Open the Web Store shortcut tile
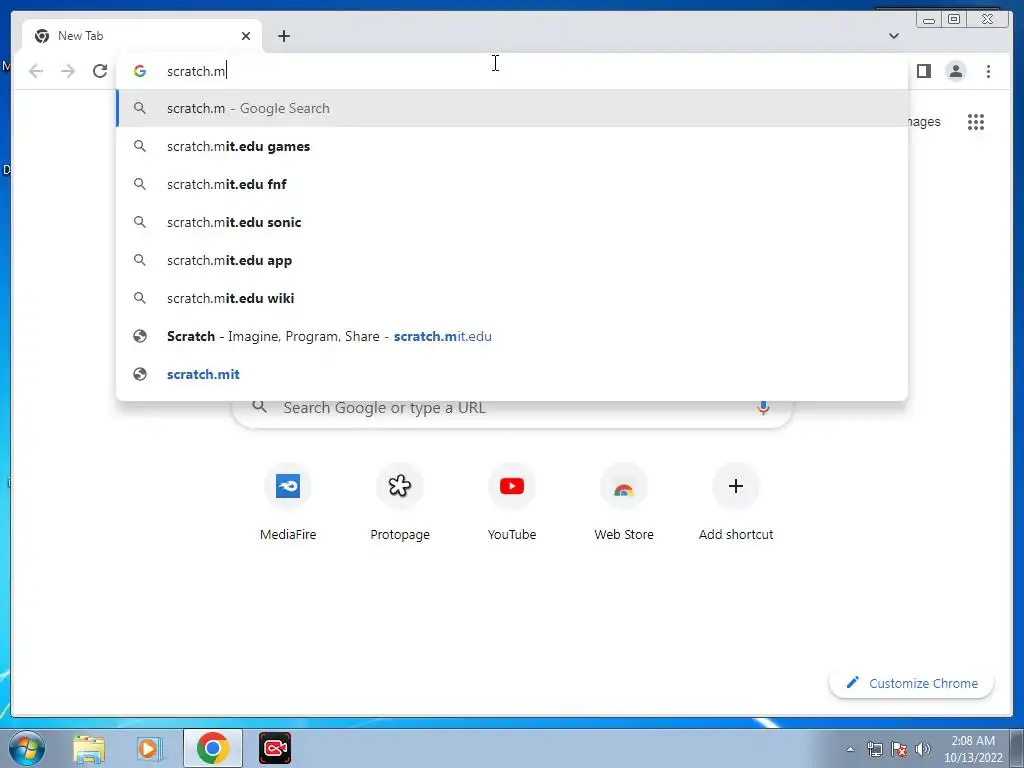The image size is (1024, 768). click(624, 504)
